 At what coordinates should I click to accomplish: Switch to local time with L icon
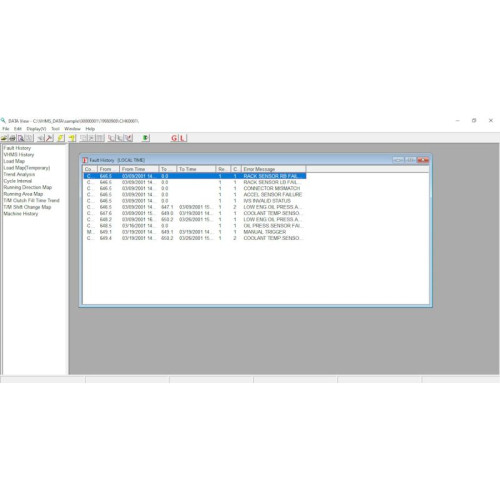[183, 138]
